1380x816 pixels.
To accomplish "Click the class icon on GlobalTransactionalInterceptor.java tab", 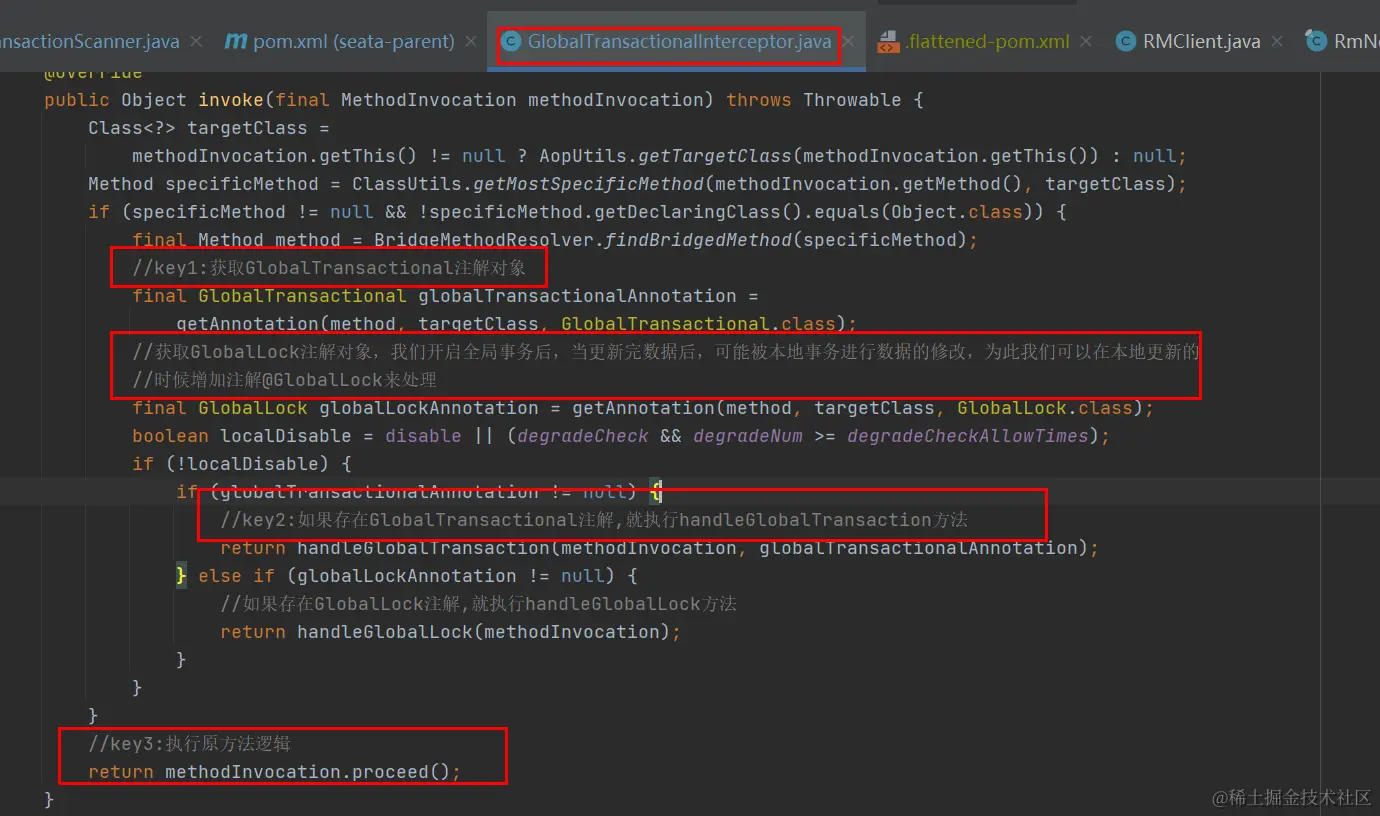I will (x=512, y=42).
